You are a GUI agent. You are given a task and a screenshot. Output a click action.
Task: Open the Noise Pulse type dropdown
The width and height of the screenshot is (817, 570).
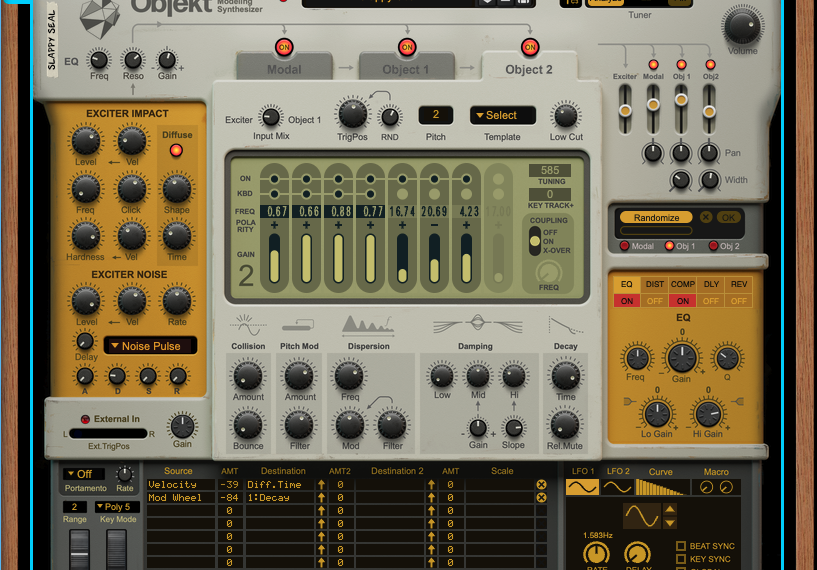tap(150, 346)
